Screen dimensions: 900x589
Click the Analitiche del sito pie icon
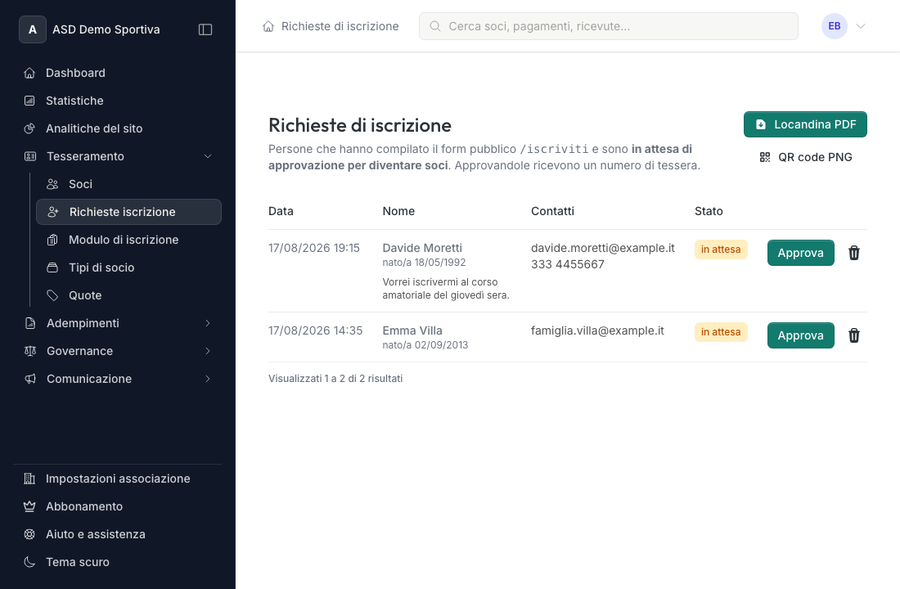pos(30,129)
